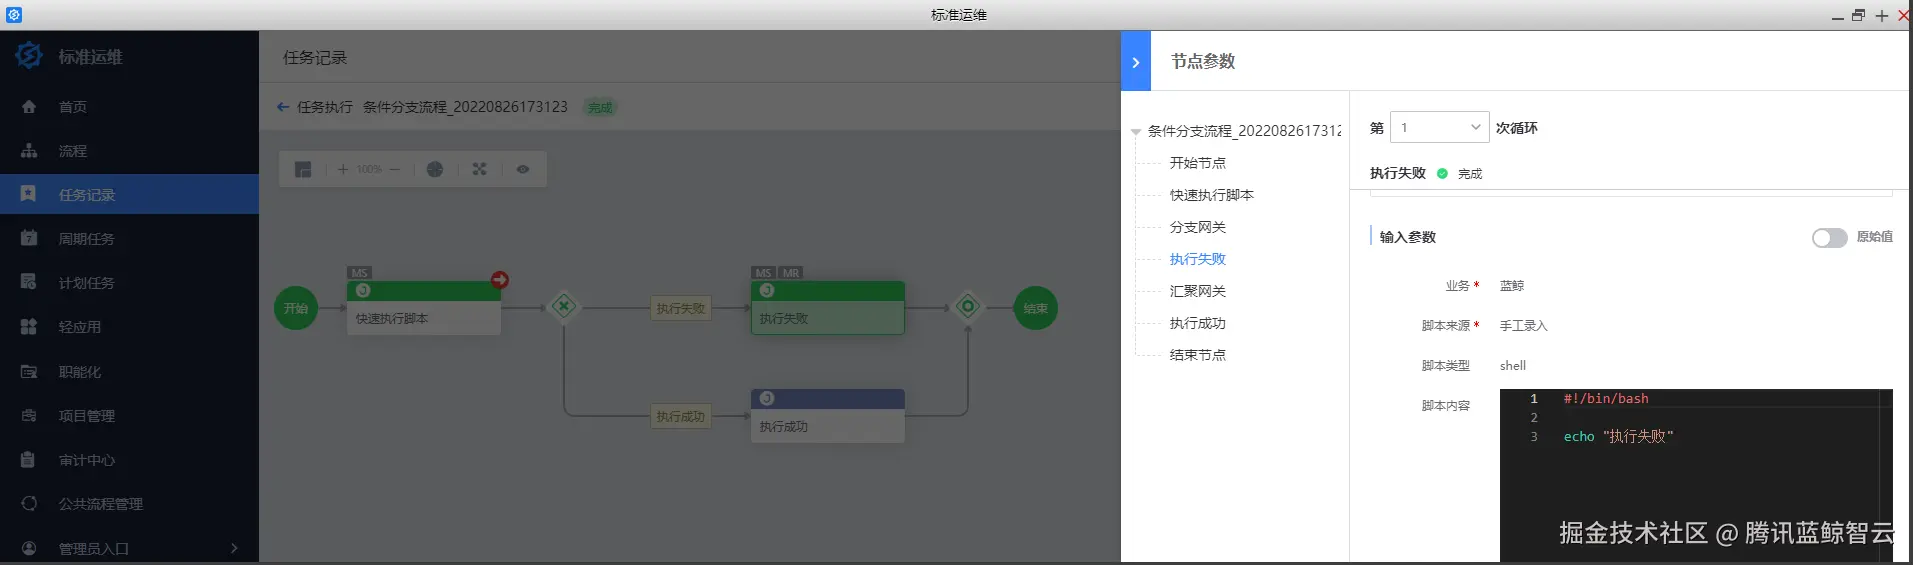Click the 标准运维 logo in the sidebar
Image resolution: width=1913 pixels, height=565 pixels.
[29, 56]
